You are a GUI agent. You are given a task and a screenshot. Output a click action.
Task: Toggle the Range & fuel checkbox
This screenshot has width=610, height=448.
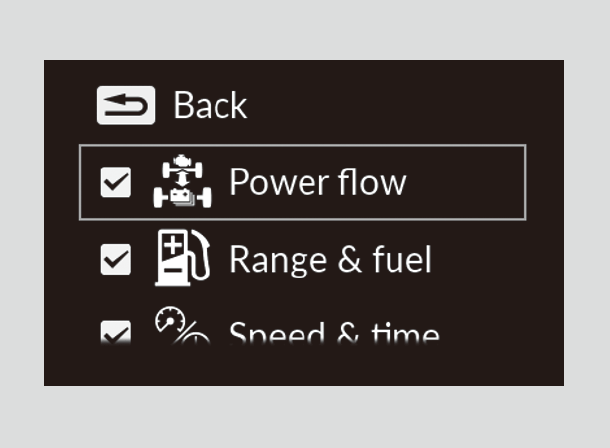[x=116, y=260]
